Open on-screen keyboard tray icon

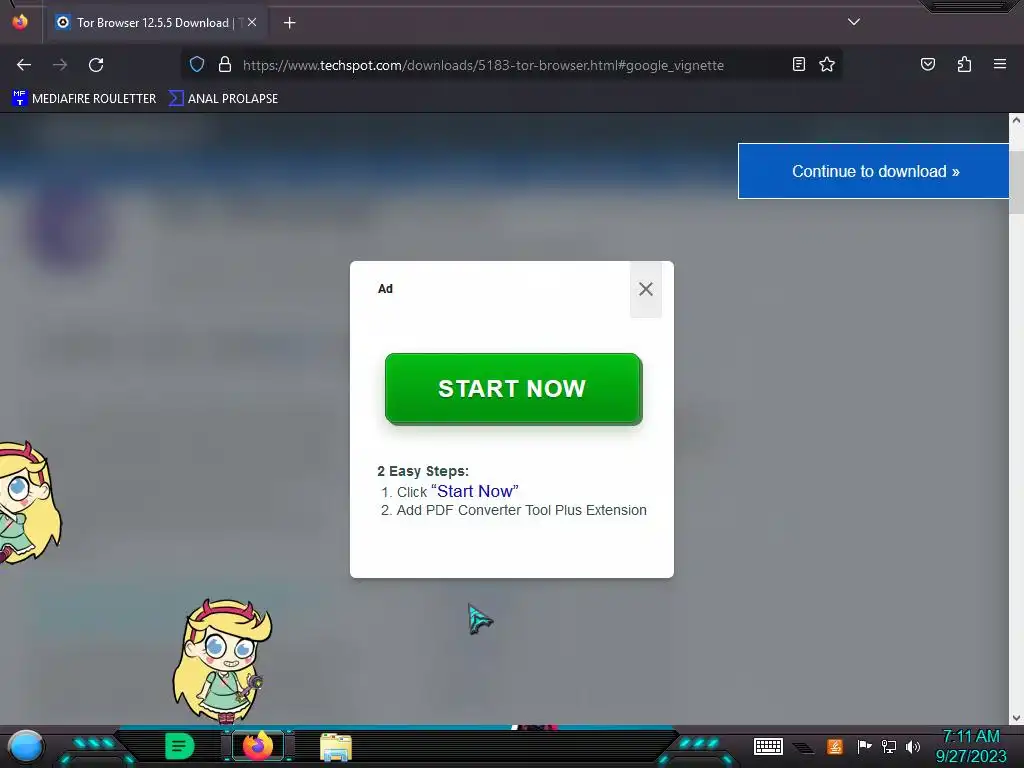click(x=768, y=746)
